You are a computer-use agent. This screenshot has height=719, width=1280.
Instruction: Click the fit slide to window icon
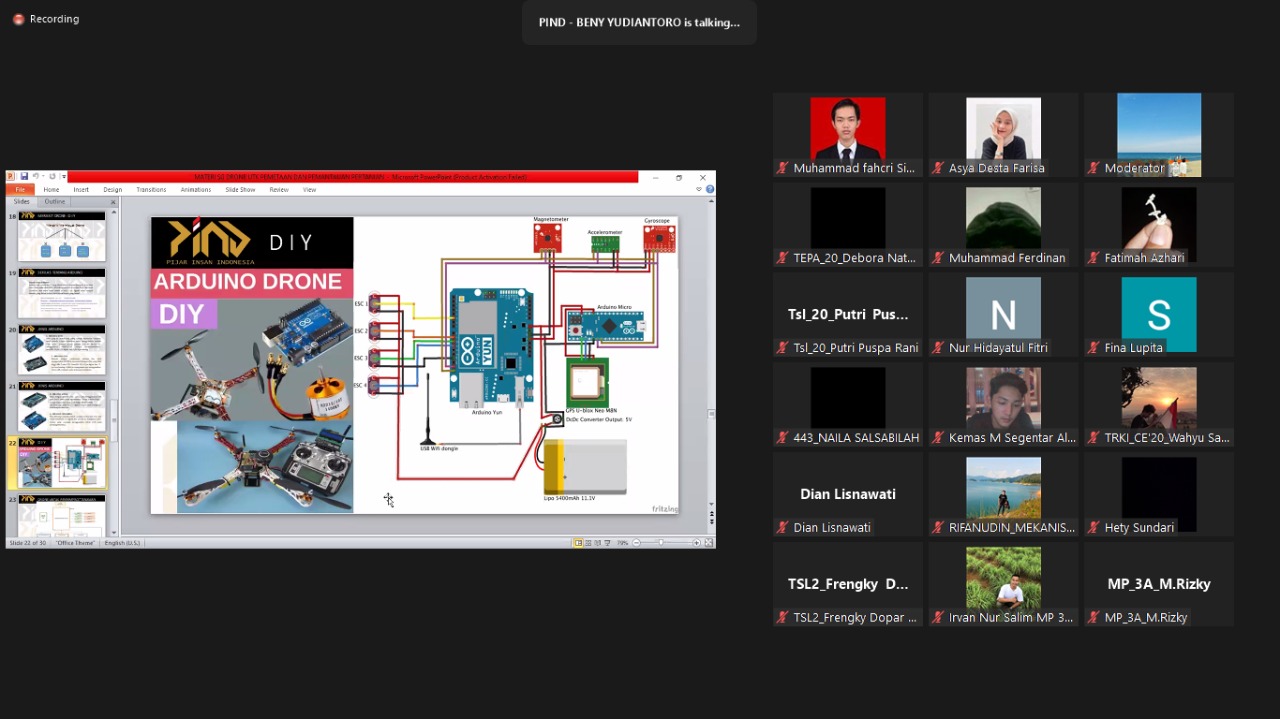pos(709,543)
